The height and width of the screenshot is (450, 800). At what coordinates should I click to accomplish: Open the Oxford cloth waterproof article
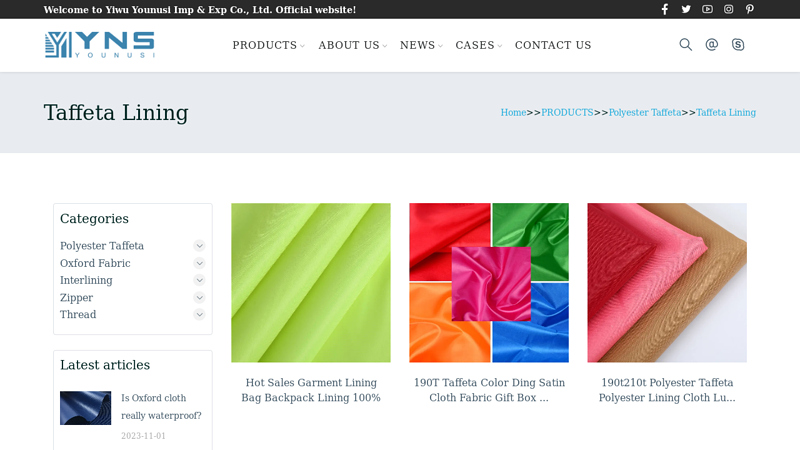pos(161,406)
